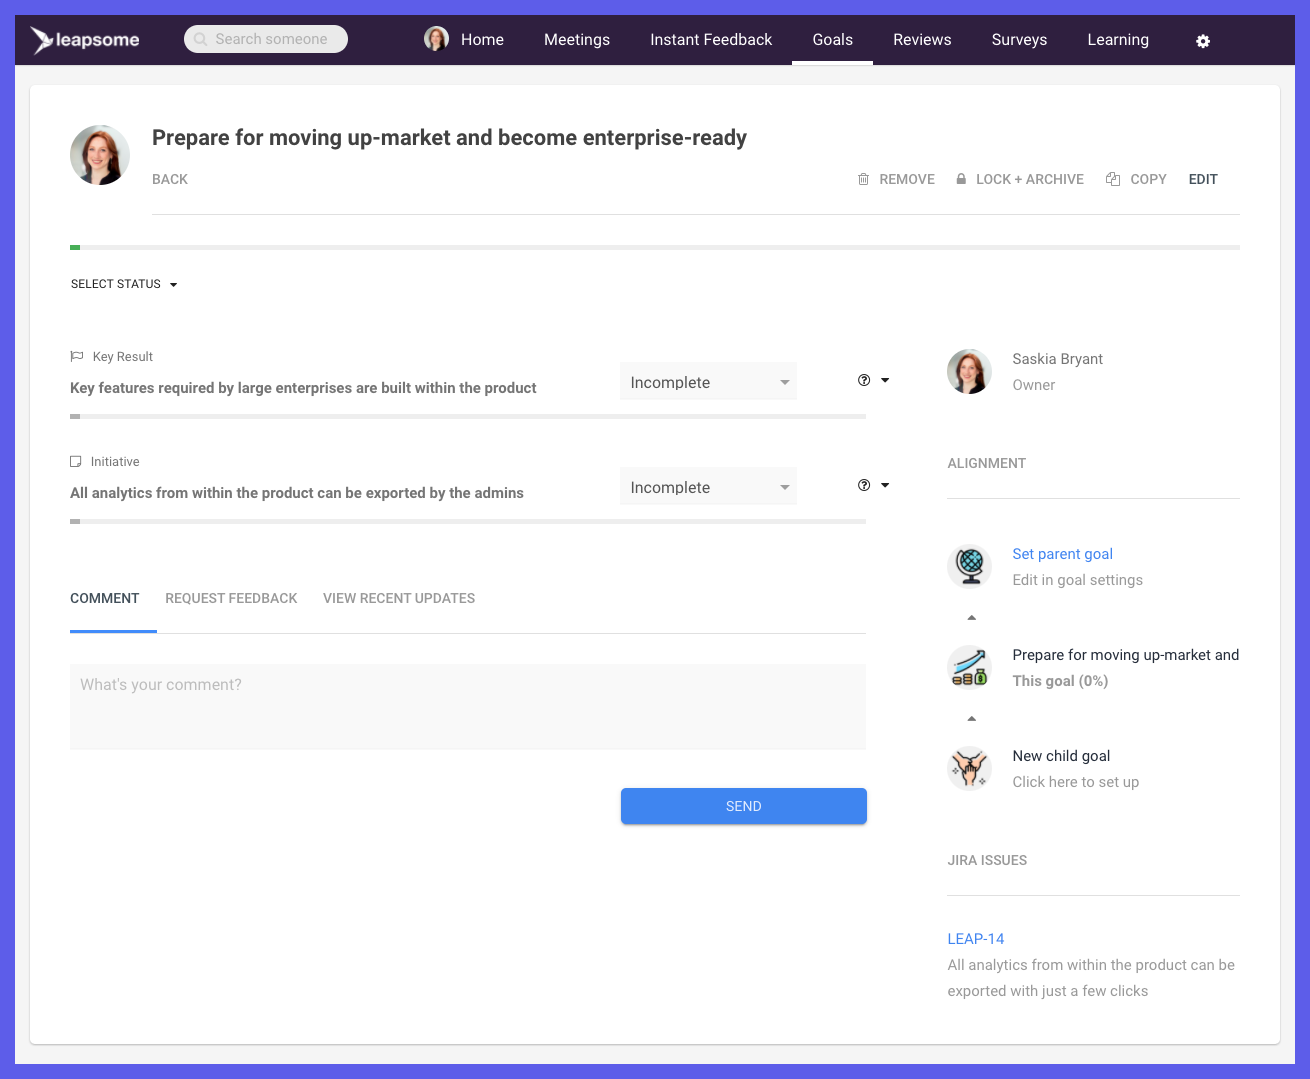Click the copy icon beside COPY
The image size is (1310, 1079).
pyautogui.click(x=1113, y=179)
